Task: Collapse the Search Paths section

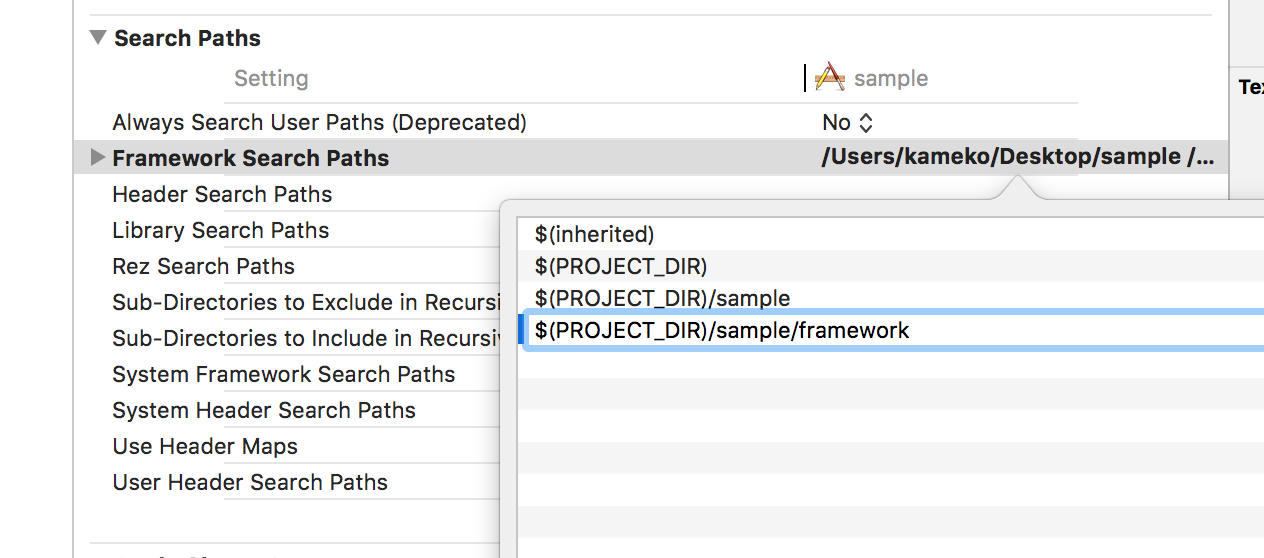Action: 97,38
